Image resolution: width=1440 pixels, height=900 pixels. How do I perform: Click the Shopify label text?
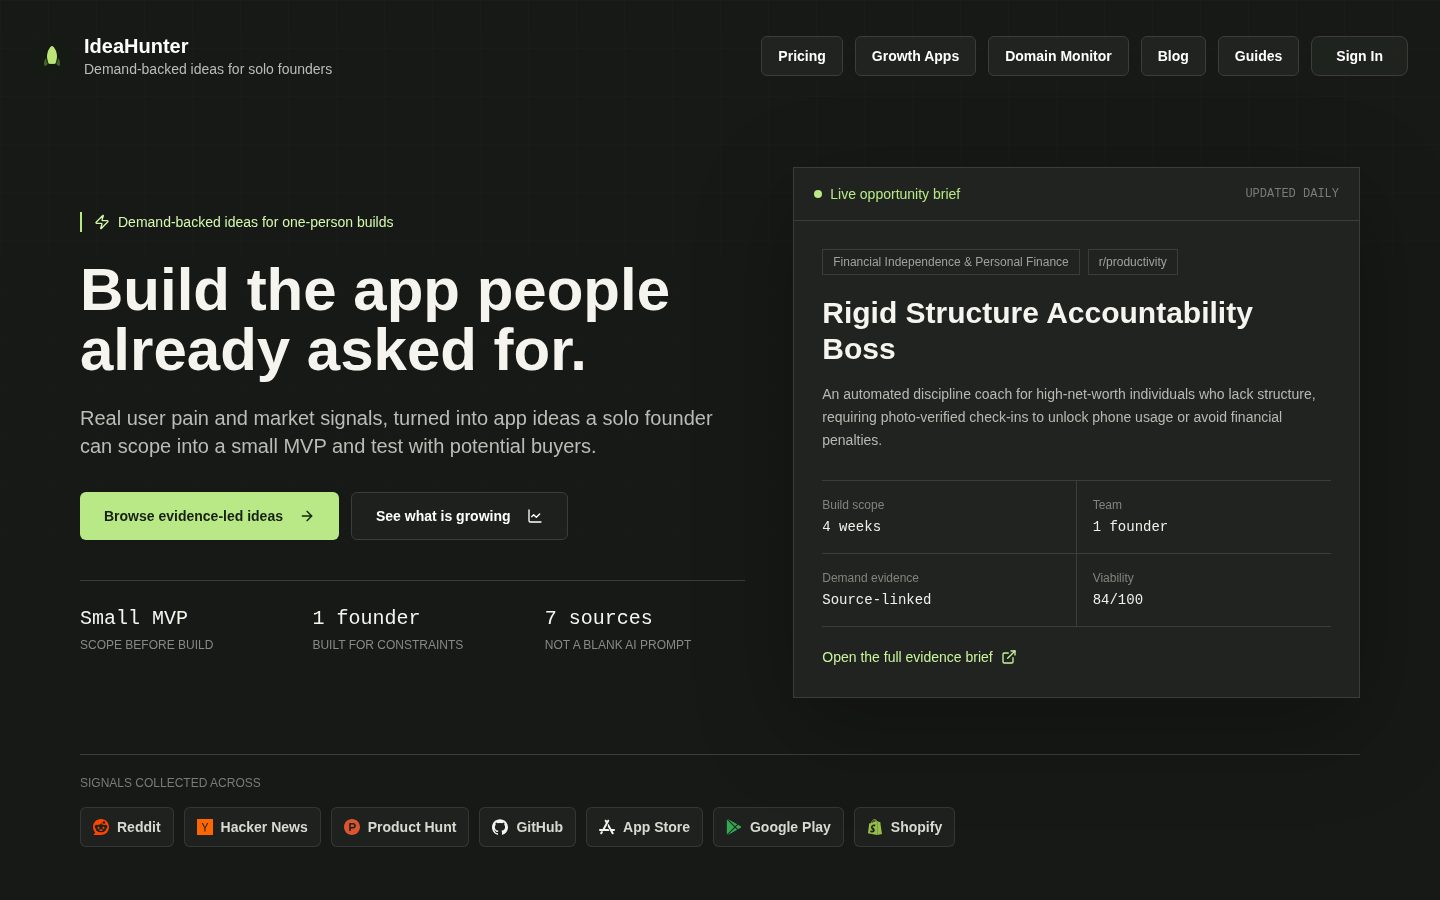(x=916, y=827)
